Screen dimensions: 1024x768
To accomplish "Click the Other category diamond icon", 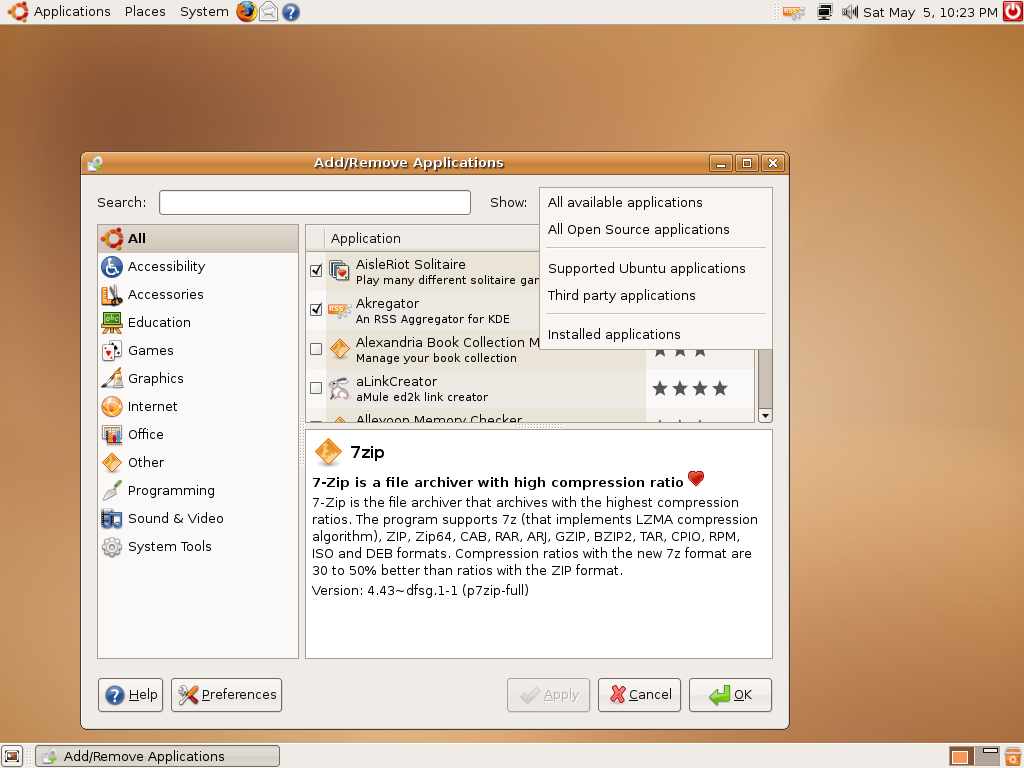I will pos(112,462).
